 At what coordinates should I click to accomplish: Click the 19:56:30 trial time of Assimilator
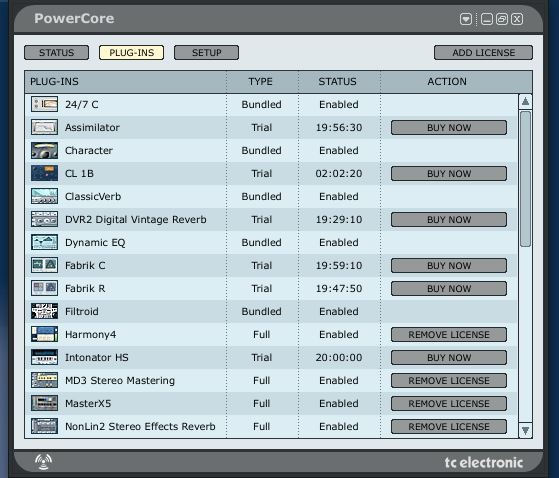(339, 128)
